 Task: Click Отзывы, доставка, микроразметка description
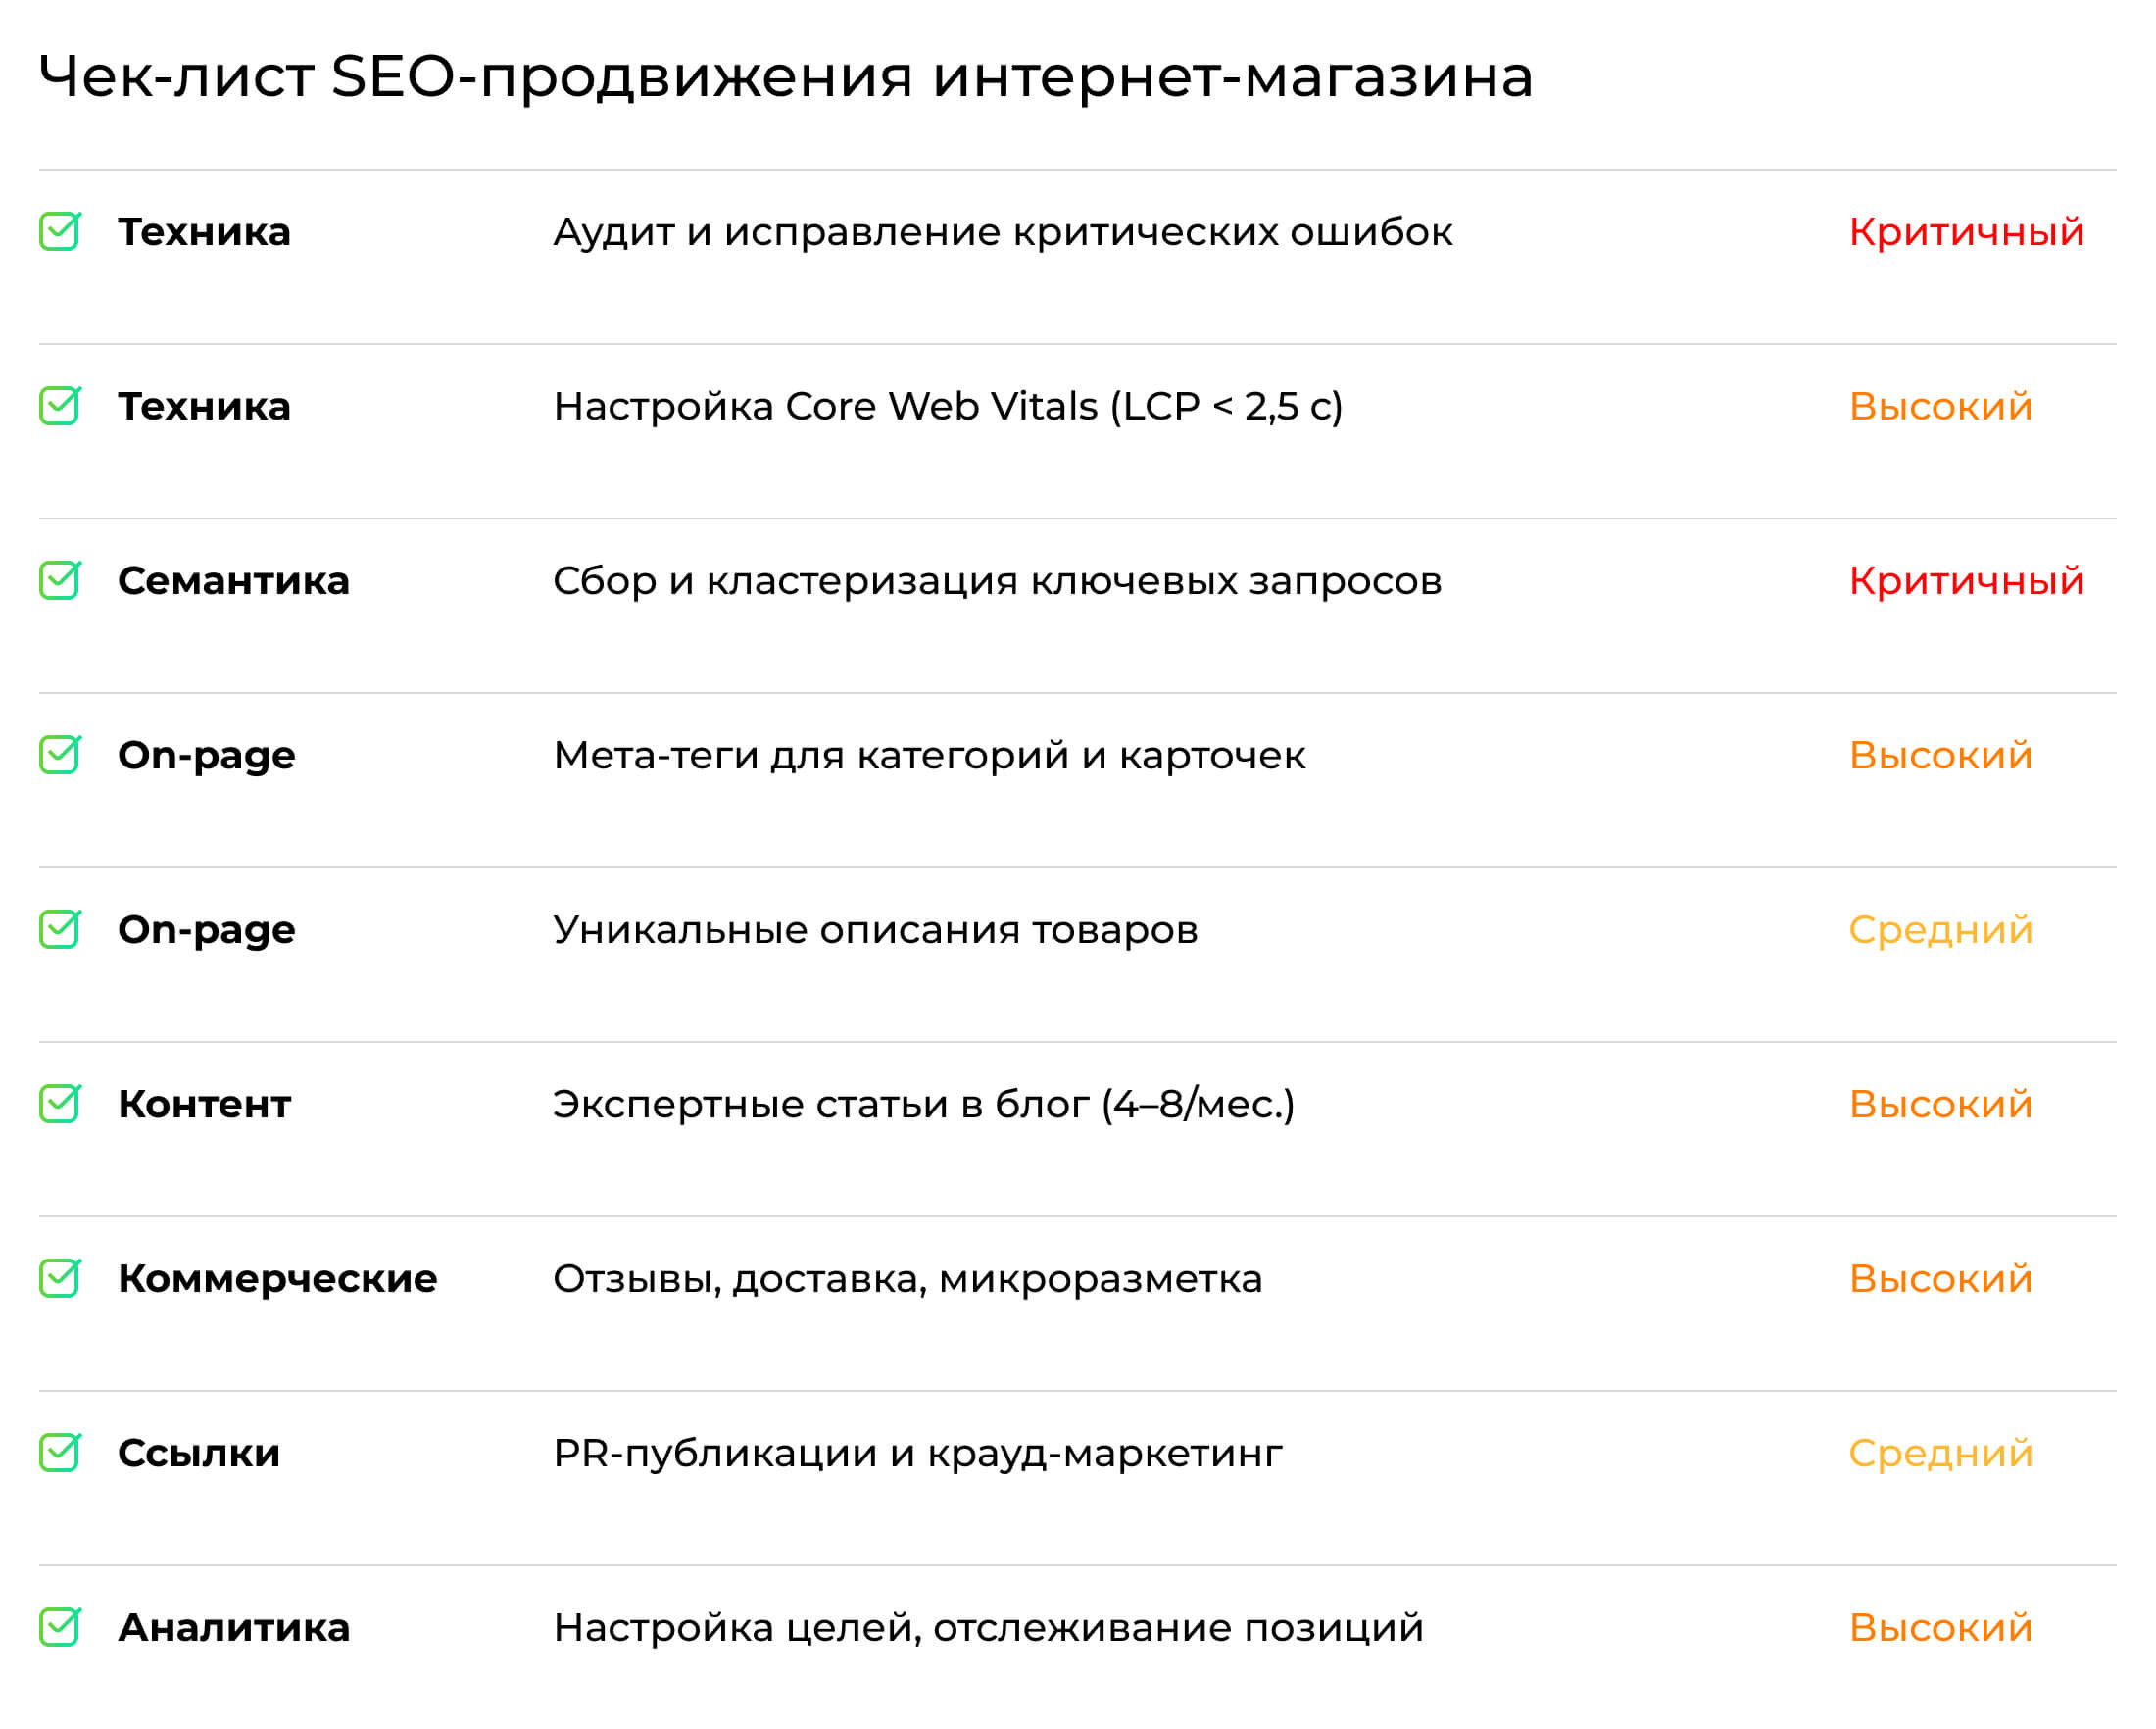907,1279
